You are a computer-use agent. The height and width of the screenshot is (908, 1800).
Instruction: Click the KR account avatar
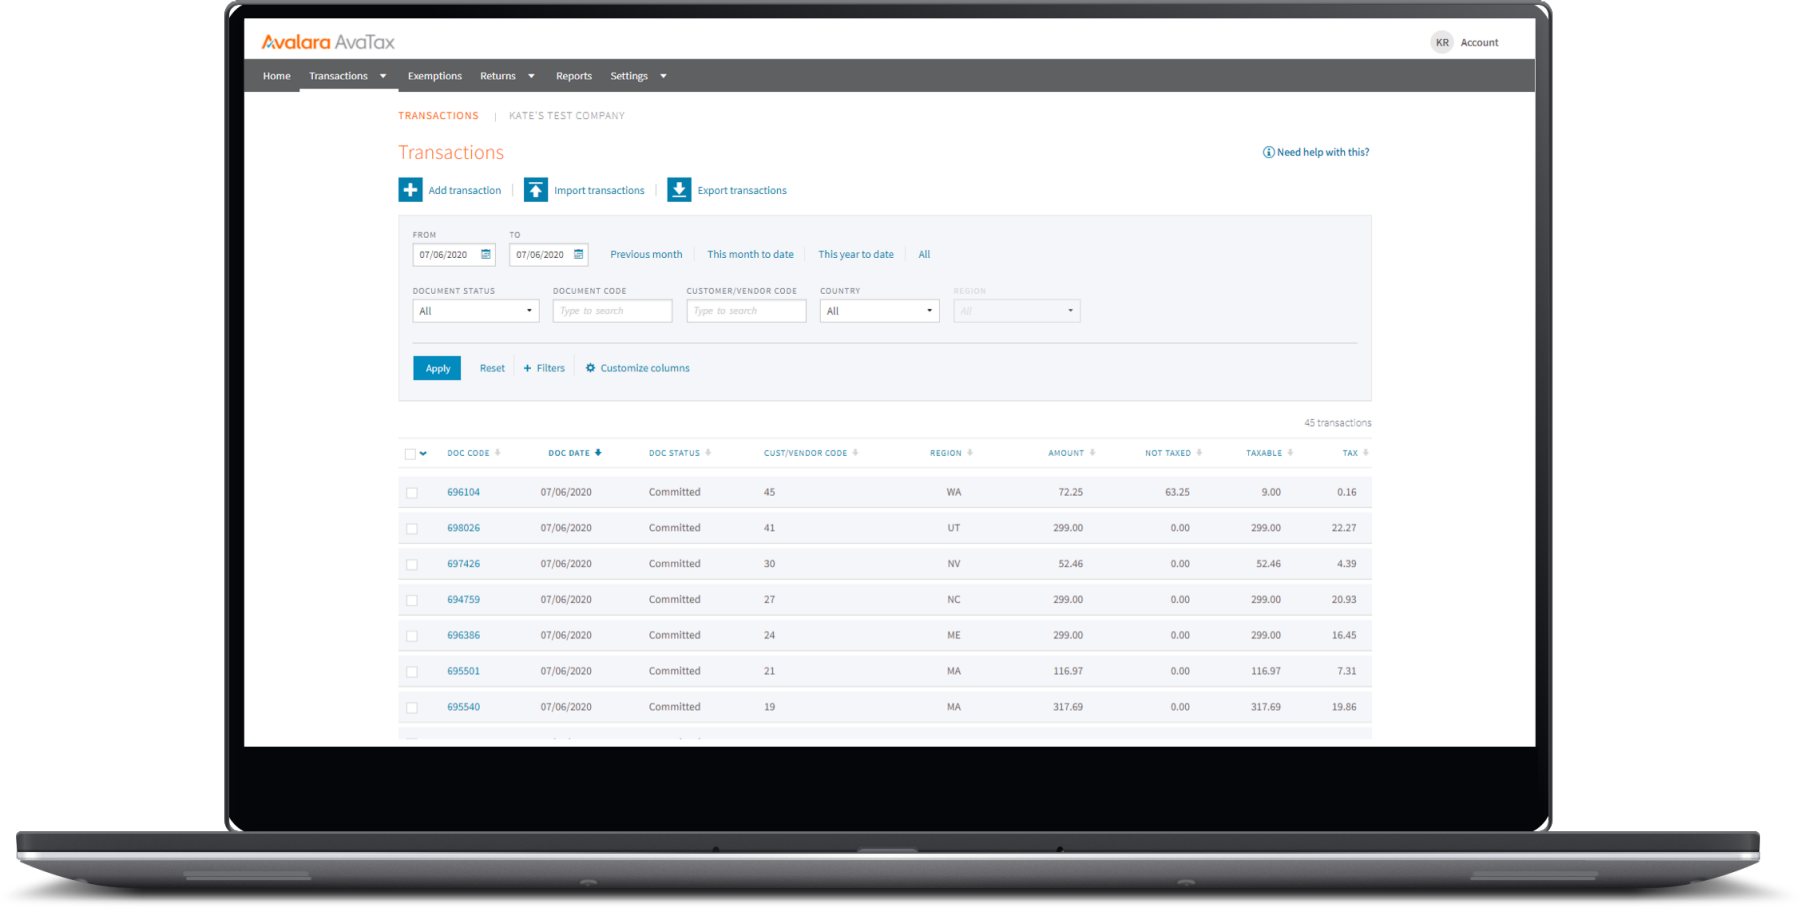1441,43
